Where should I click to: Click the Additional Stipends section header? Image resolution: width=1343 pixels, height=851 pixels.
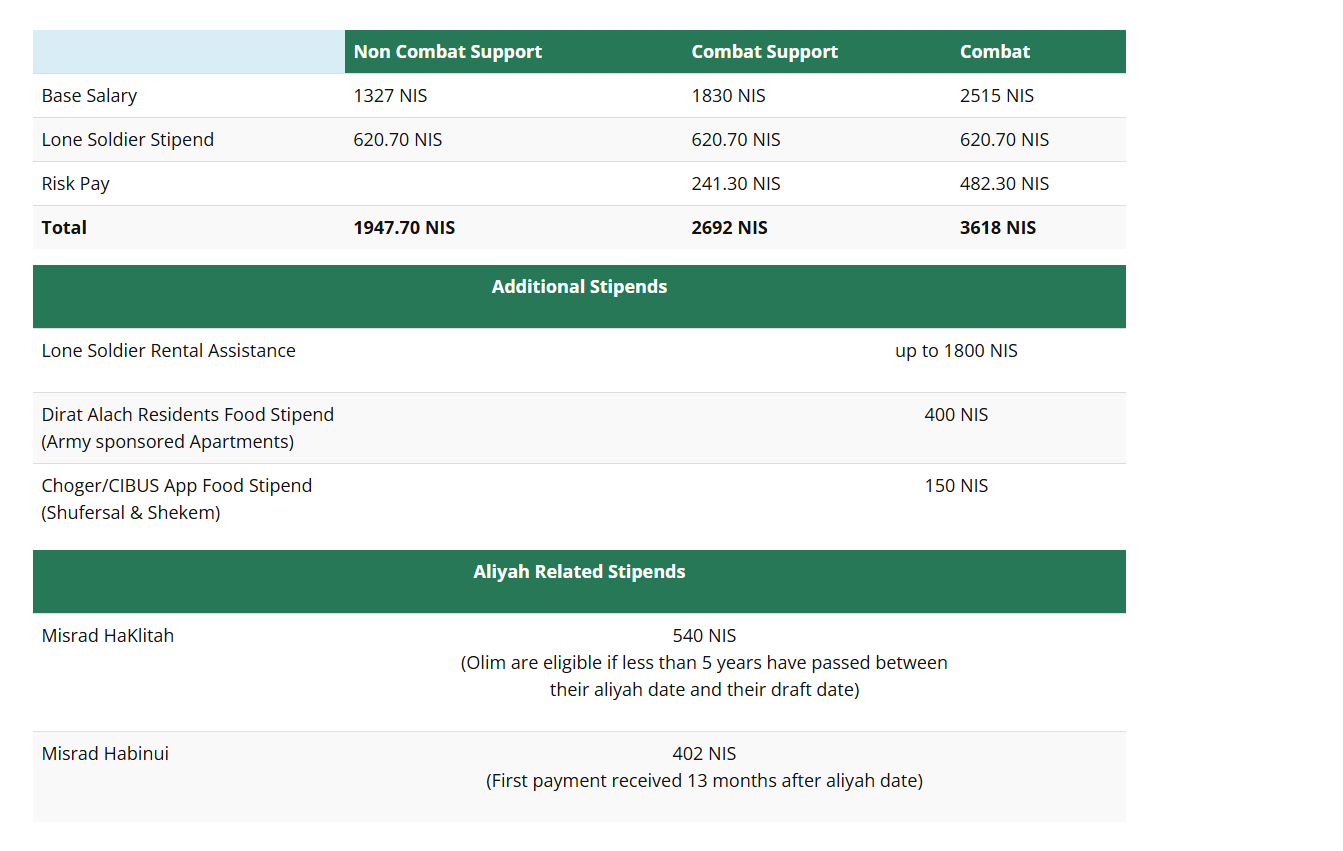coord(579,287)
